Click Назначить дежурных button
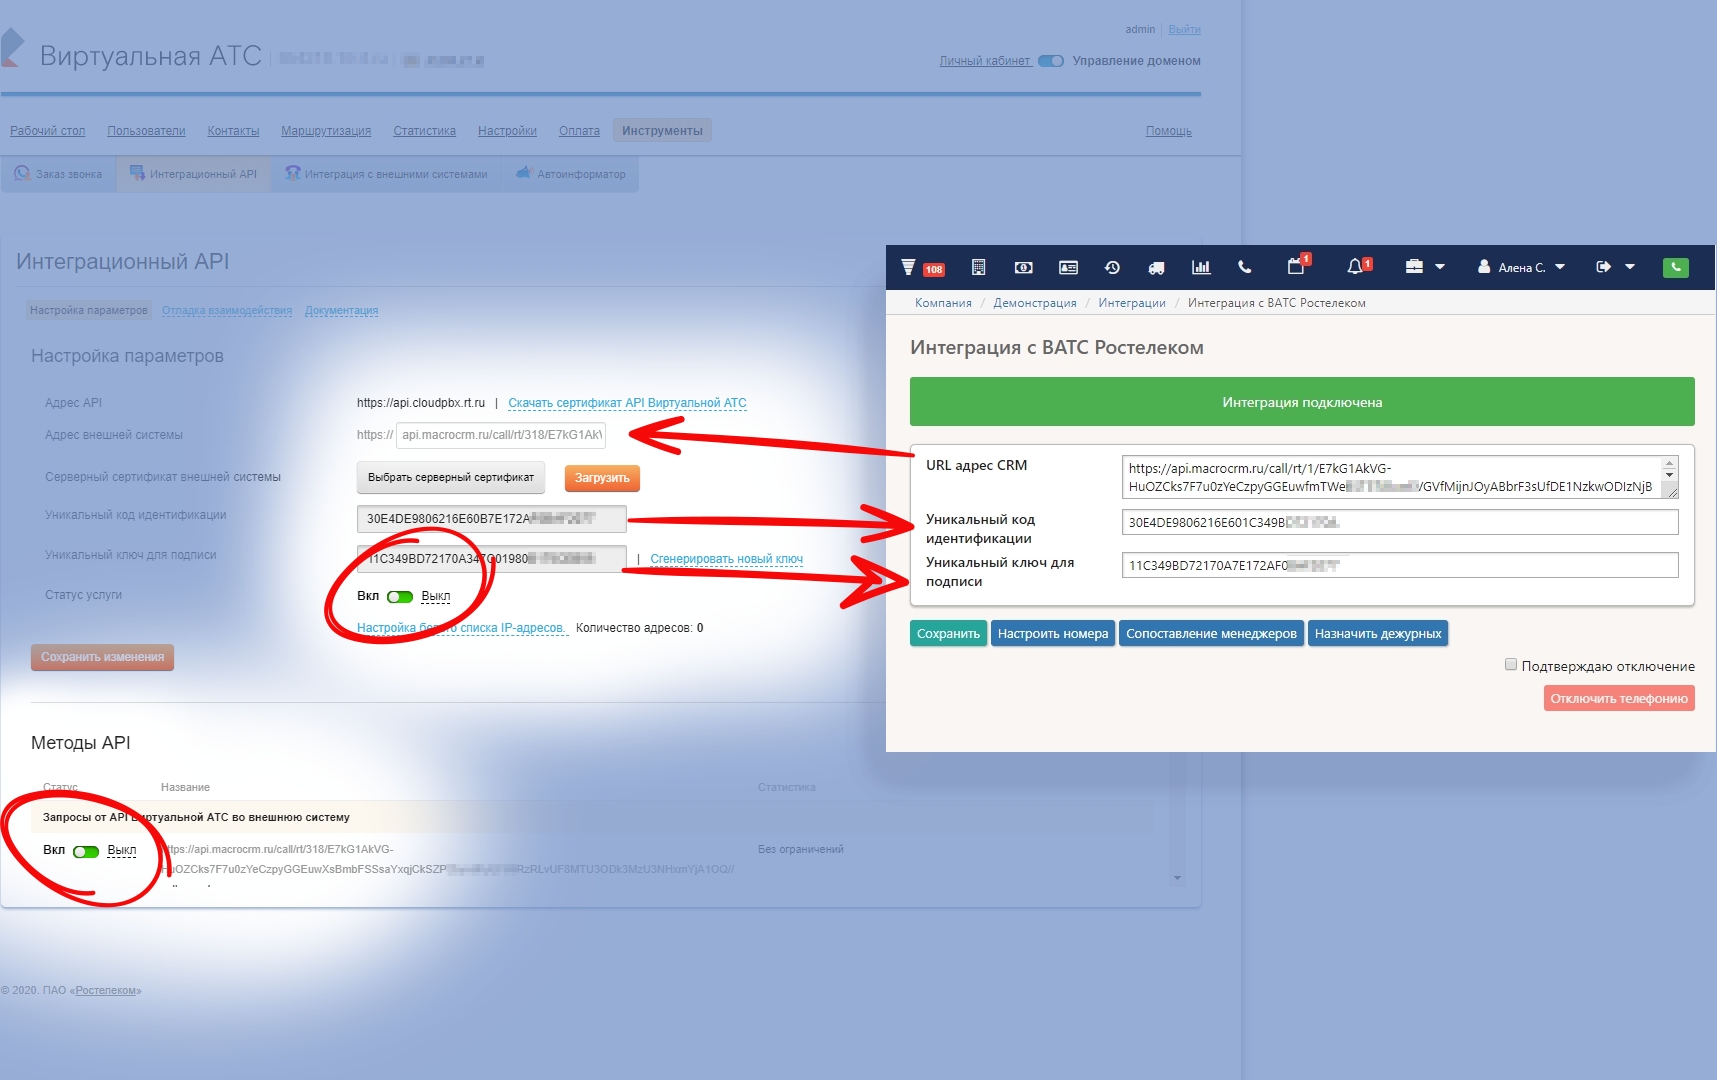1717x1080 pixels. [x=1378, y=633]
